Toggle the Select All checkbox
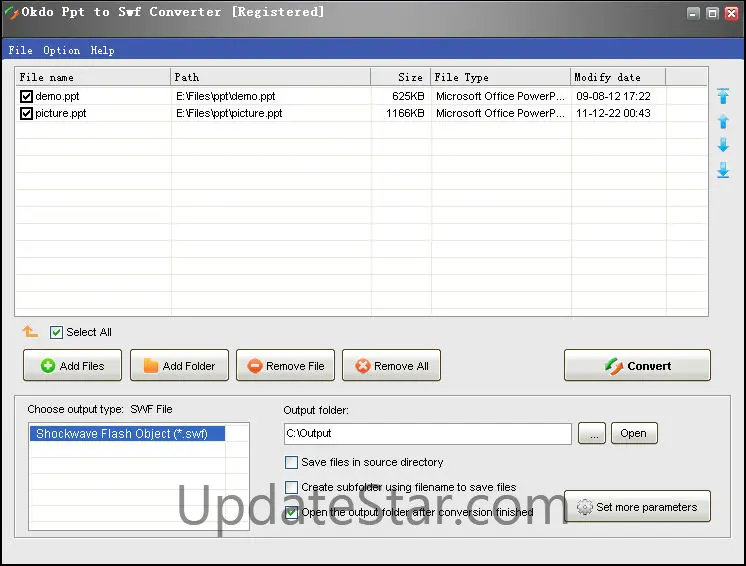The height and width of the screenshot is (566, 746). coord(56,332)
